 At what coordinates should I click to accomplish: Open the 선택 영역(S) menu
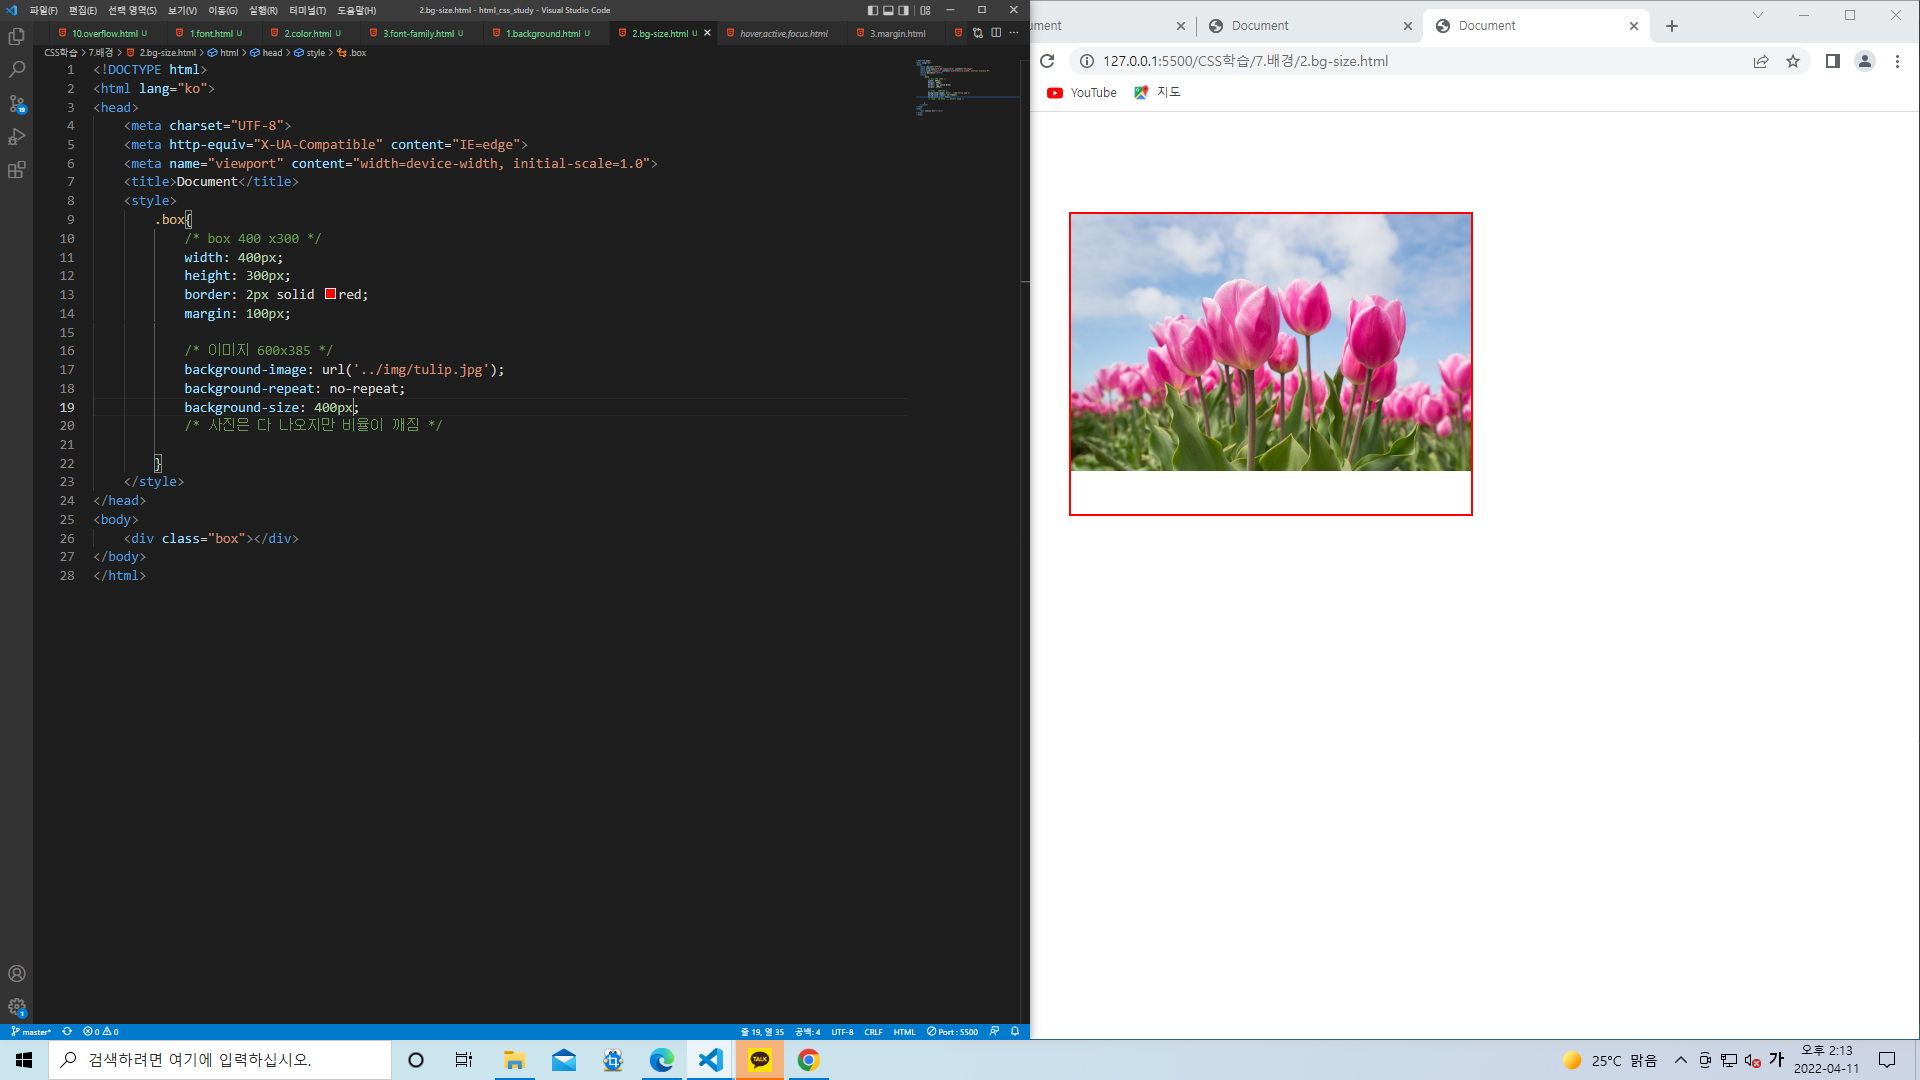pyautogui.click(x=132, y=10)
